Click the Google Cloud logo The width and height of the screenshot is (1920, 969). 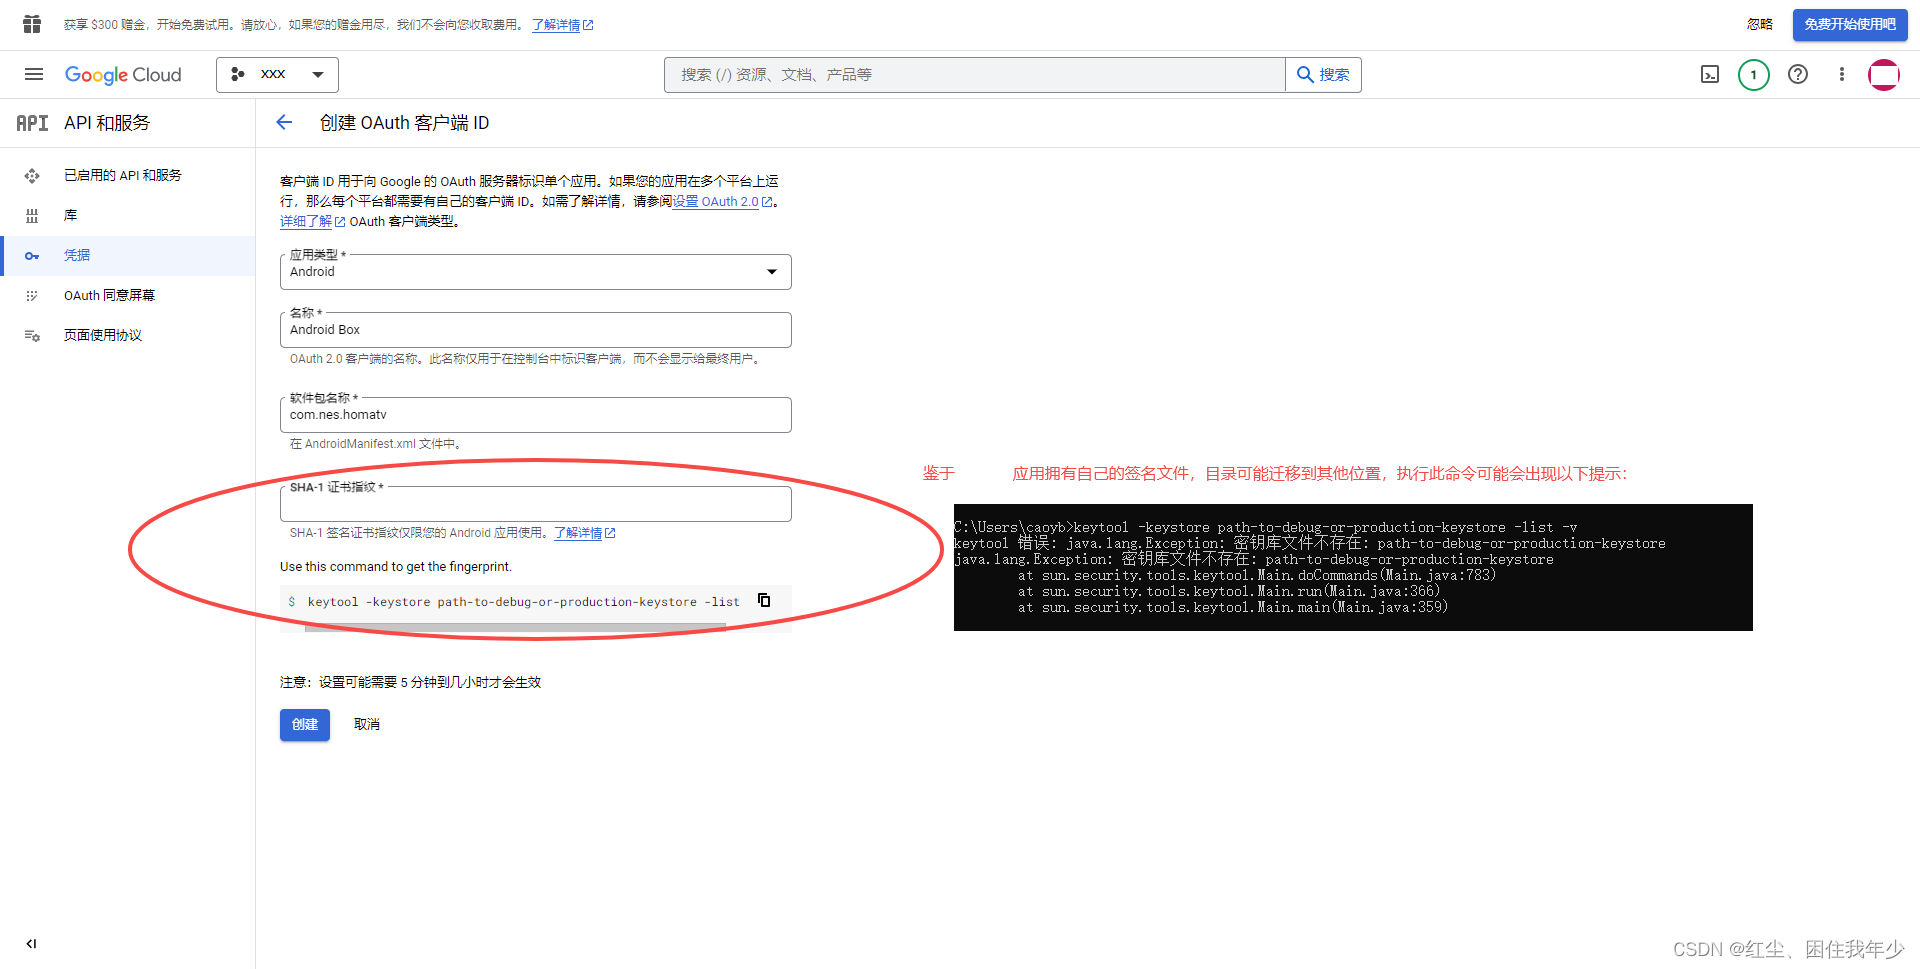(123, 75)
